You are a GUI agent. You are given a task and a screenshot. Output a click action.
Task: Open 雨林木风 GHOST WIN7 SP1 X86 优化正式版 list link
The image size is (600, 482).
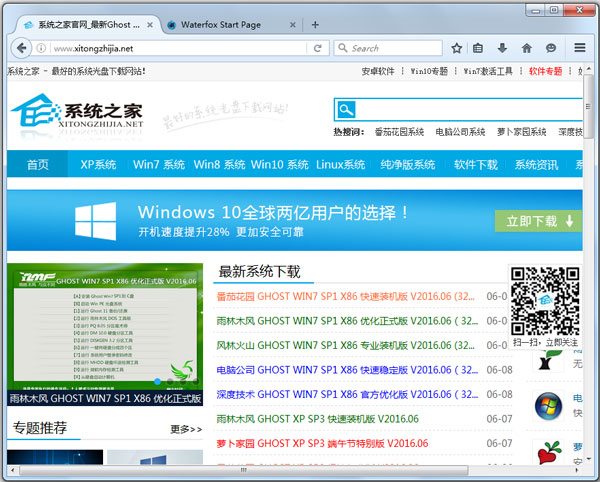tap(347, 321)
